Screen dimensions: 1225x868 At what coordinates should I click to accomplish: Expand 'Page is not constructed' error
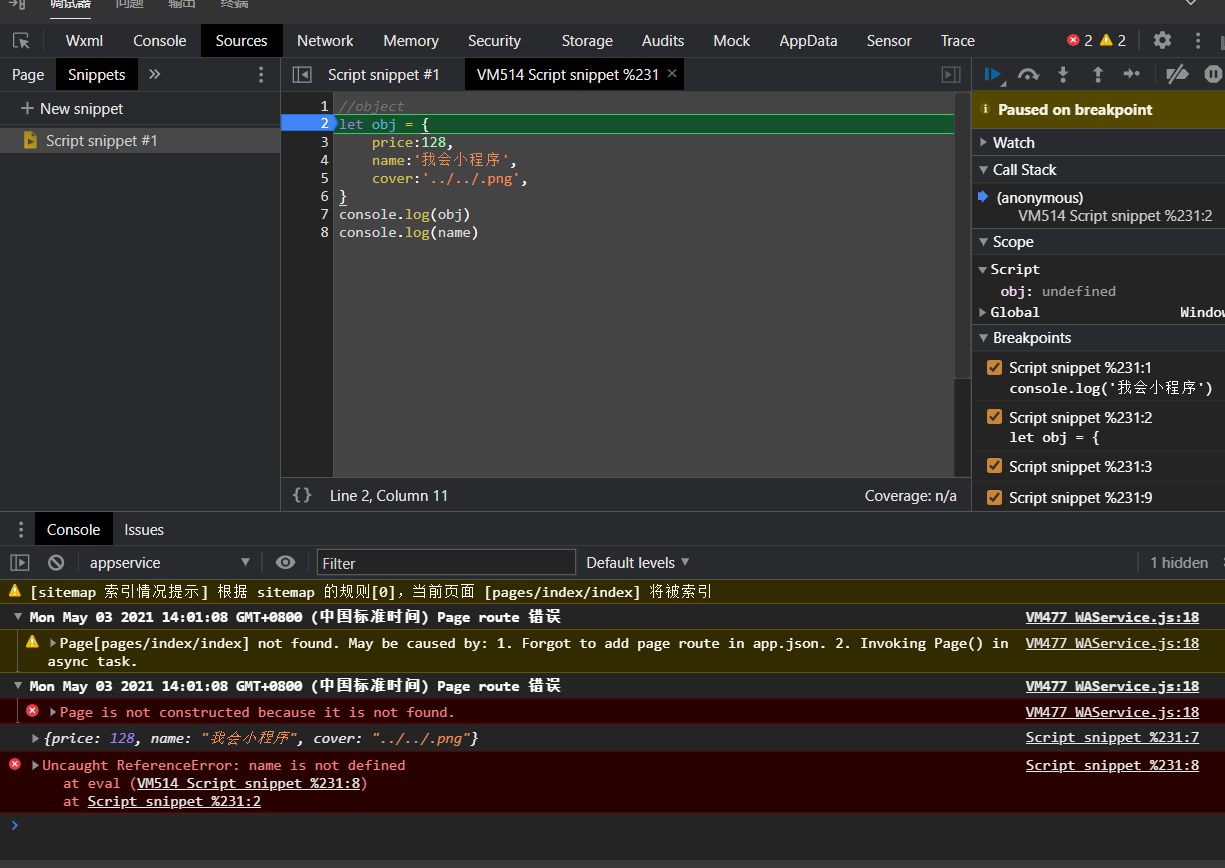(x=53, y=712)
